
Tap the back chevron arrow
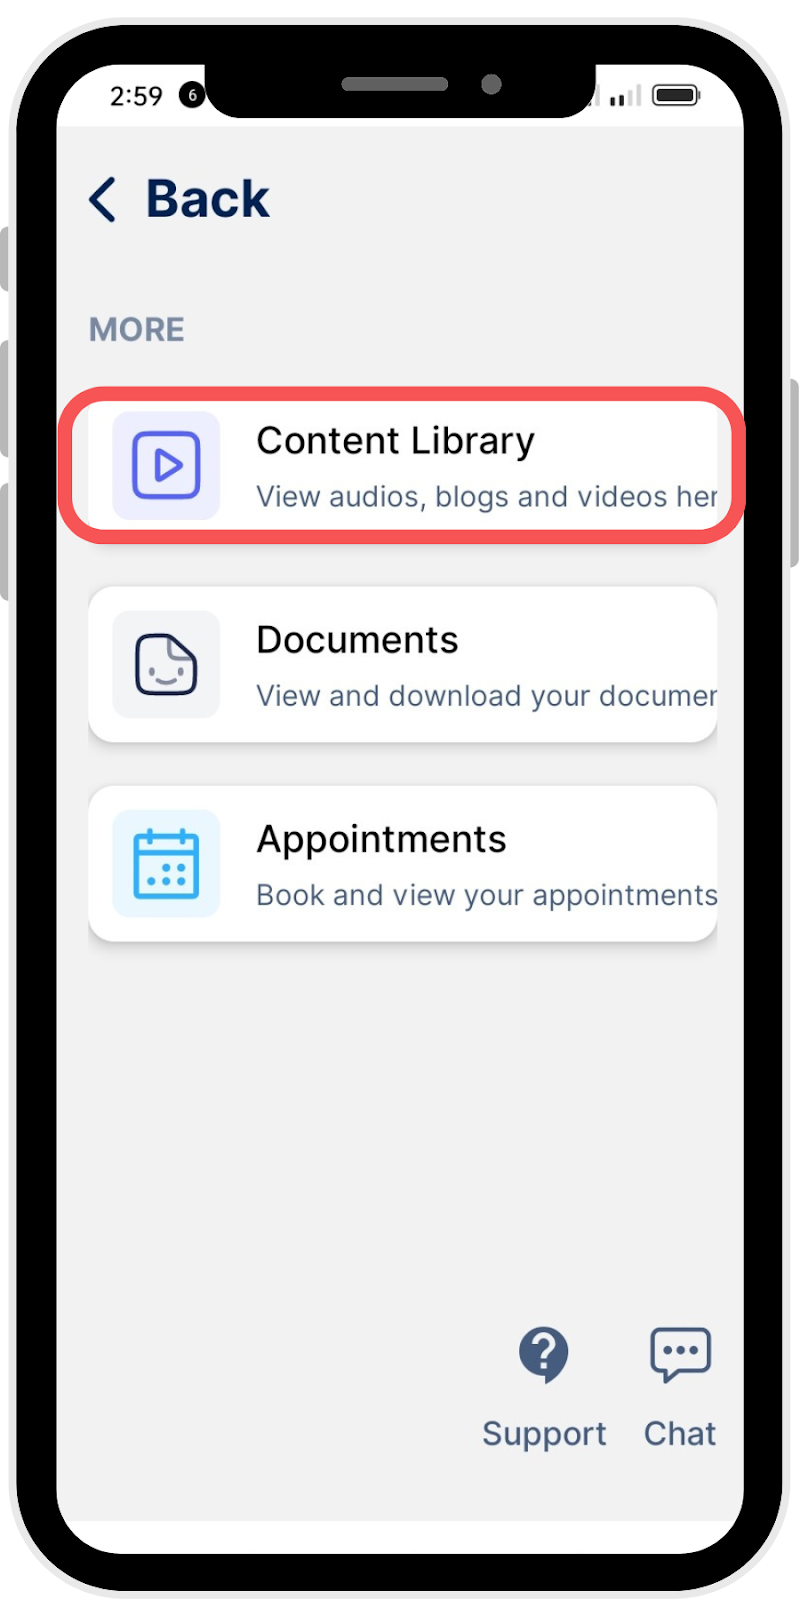point(103,199)
